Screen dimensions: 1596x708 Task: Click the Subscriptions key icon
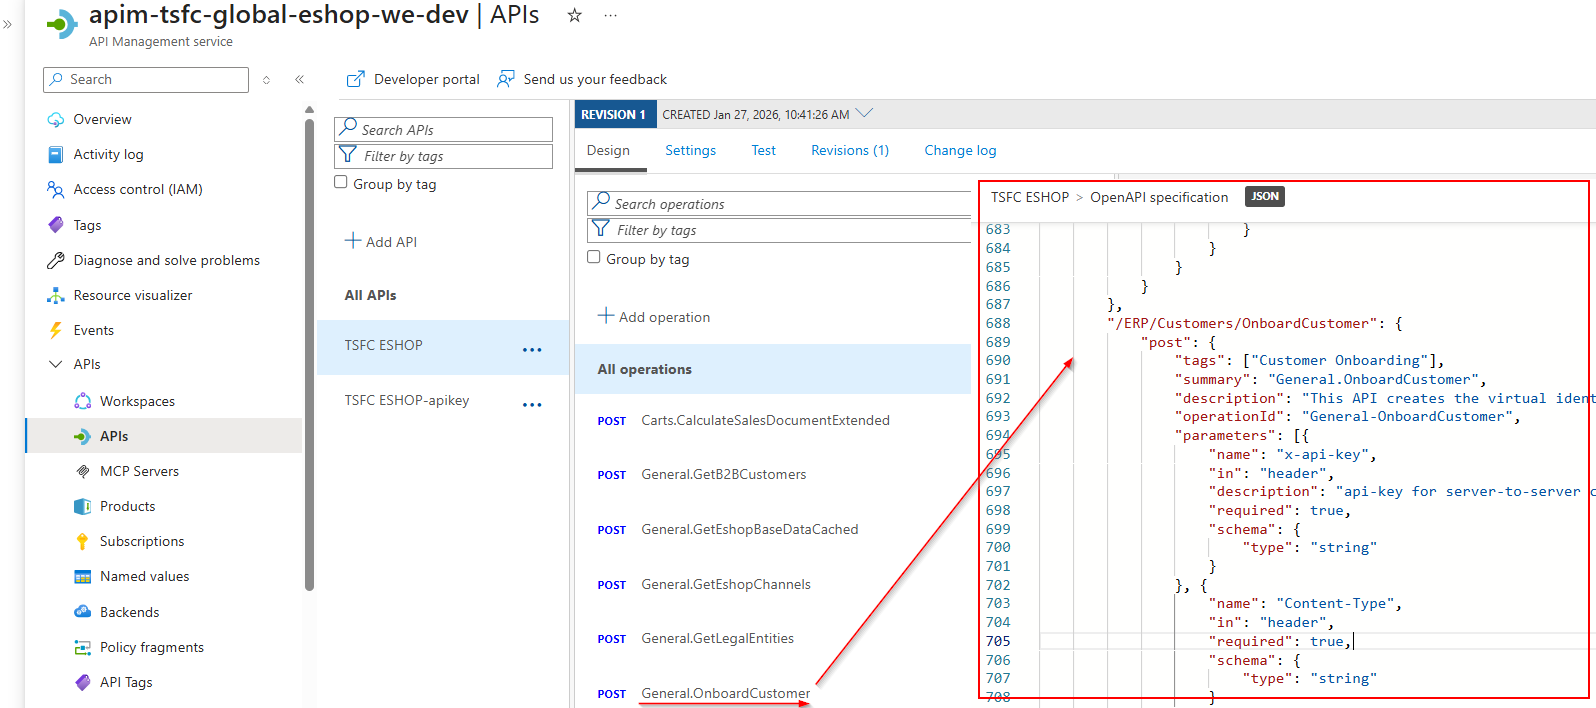tap(83, 541)
